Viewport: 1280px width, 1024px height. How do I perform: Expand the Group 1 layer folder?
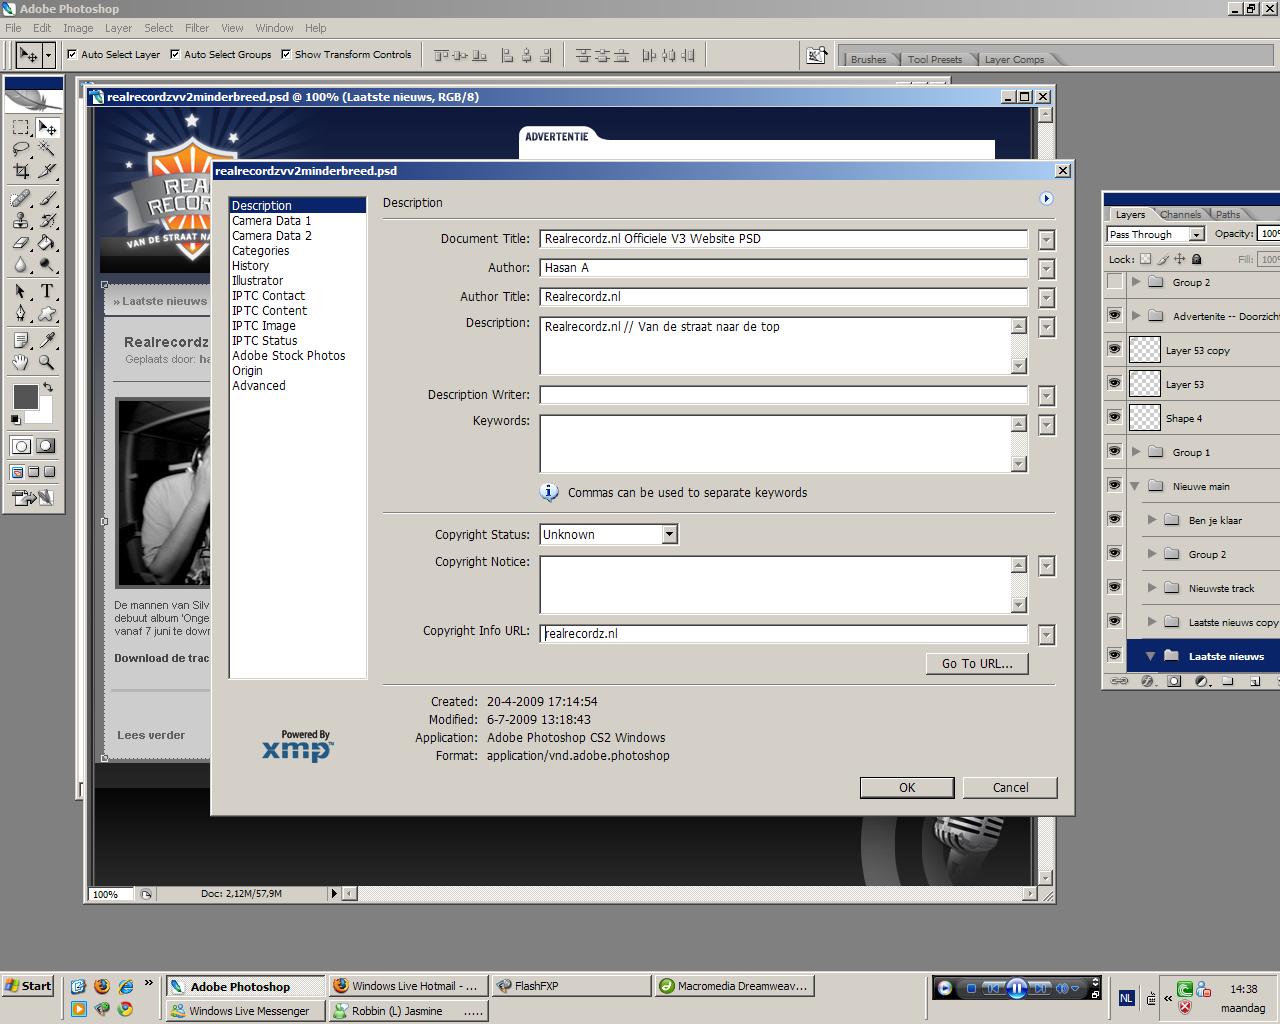1136,452
